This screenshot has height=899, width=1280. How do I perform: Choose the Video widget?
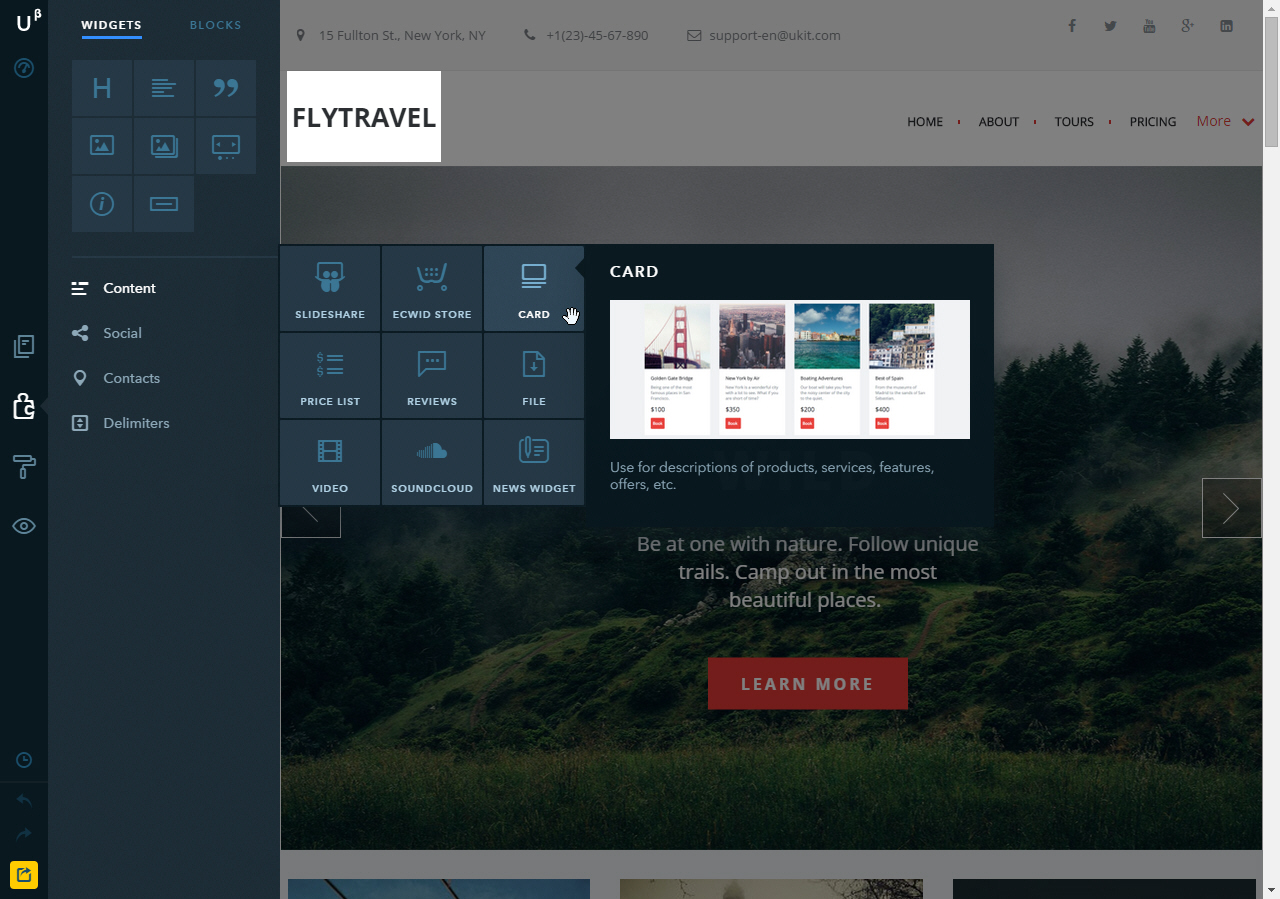(x=330, y=462)
